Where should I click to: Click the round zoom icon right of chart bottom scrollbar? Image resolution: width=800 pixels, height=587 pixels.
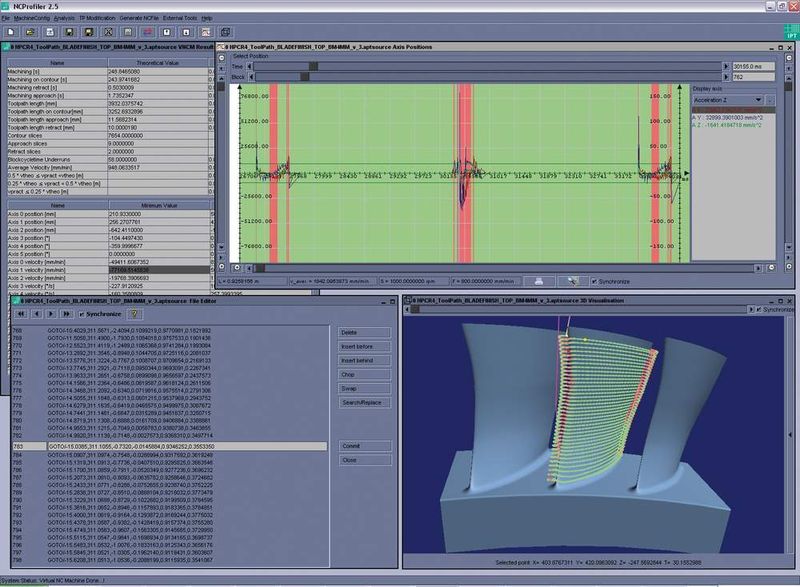[771, 267]
